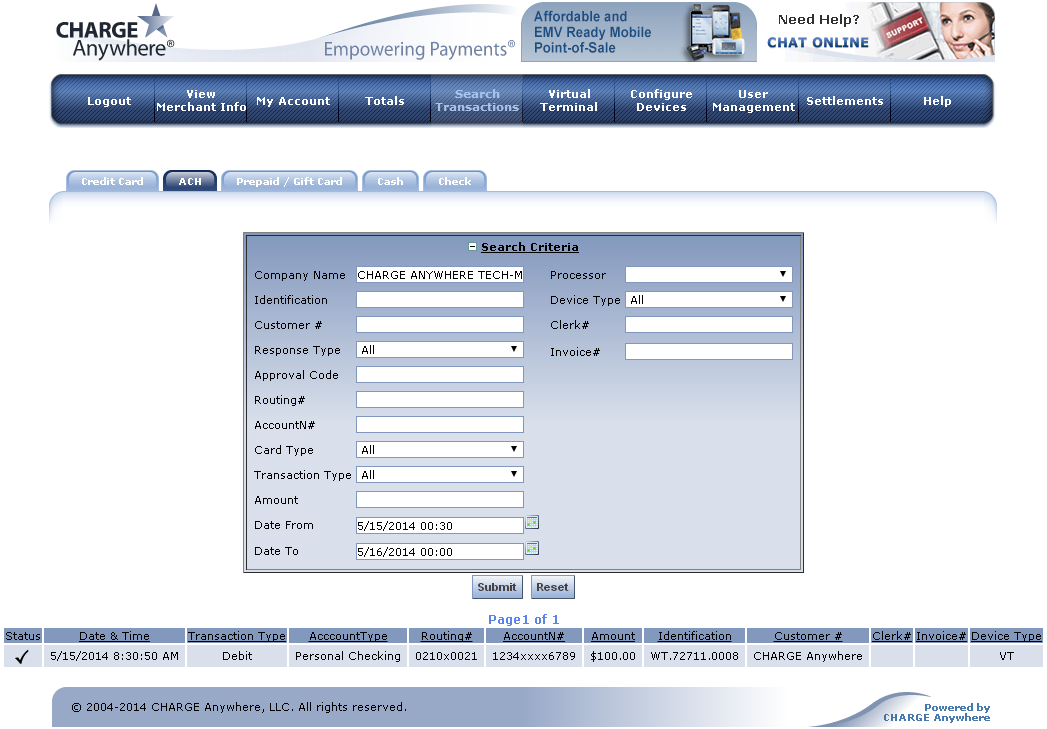The image size is (1047, 729).
Task: Open the Date To calendar picker icon
Action: pos(532,549)
